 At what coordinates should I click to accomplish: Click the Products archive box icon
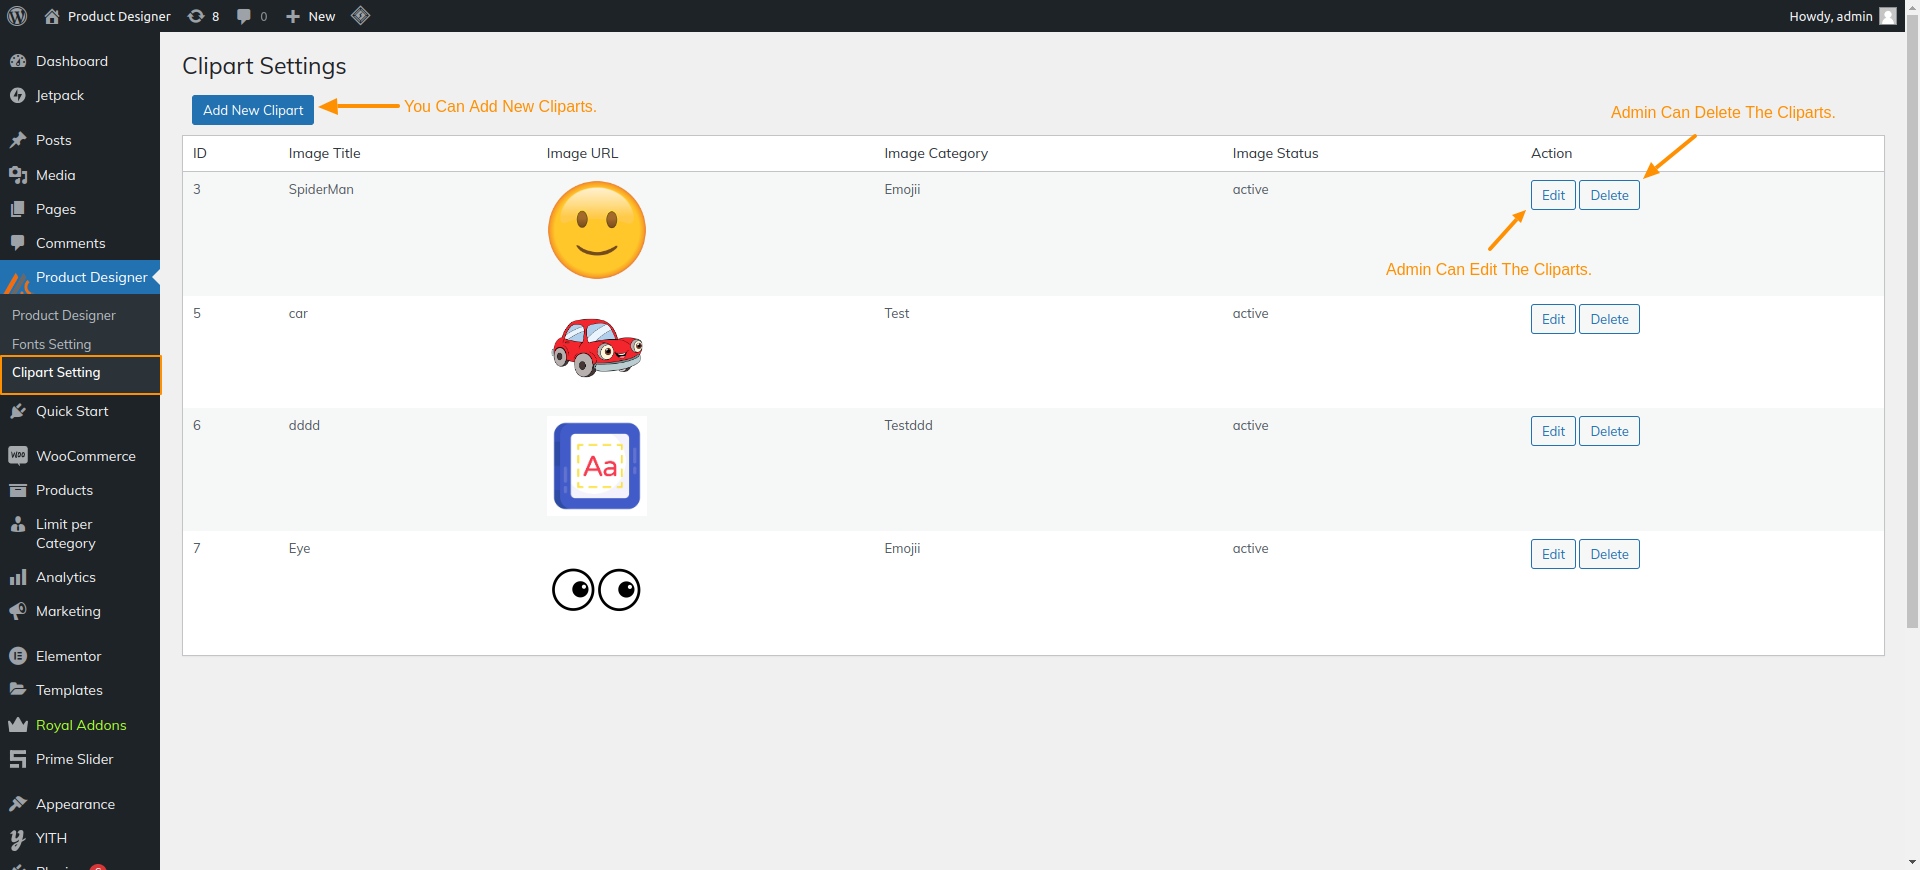pyautogui.click(x=18, y=490)
